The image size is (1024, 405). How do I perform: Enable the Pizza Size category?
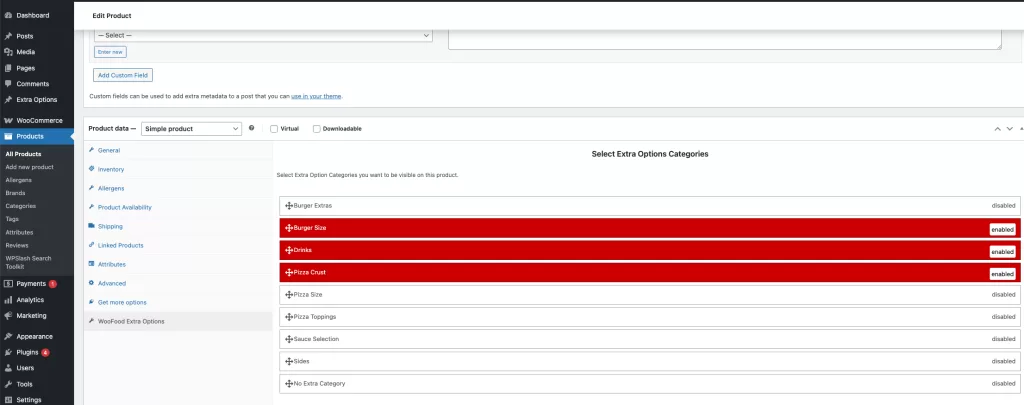coord(1003,295)
